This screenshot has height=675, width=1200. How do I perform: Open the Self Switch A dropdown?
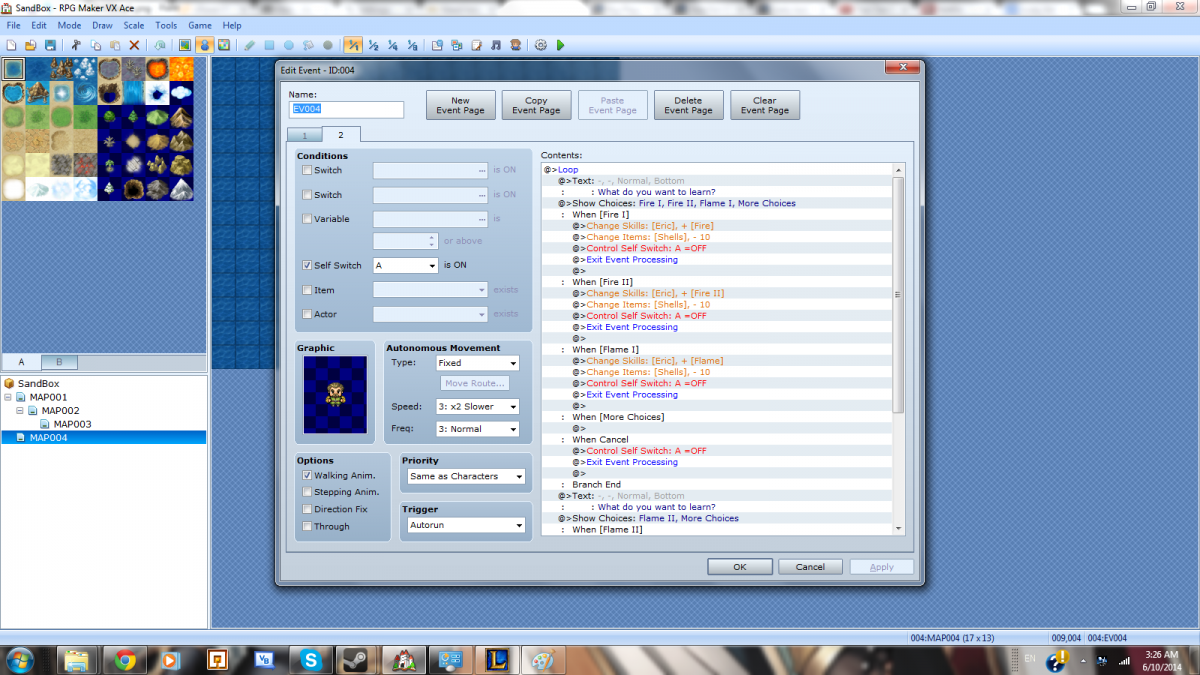405,266
